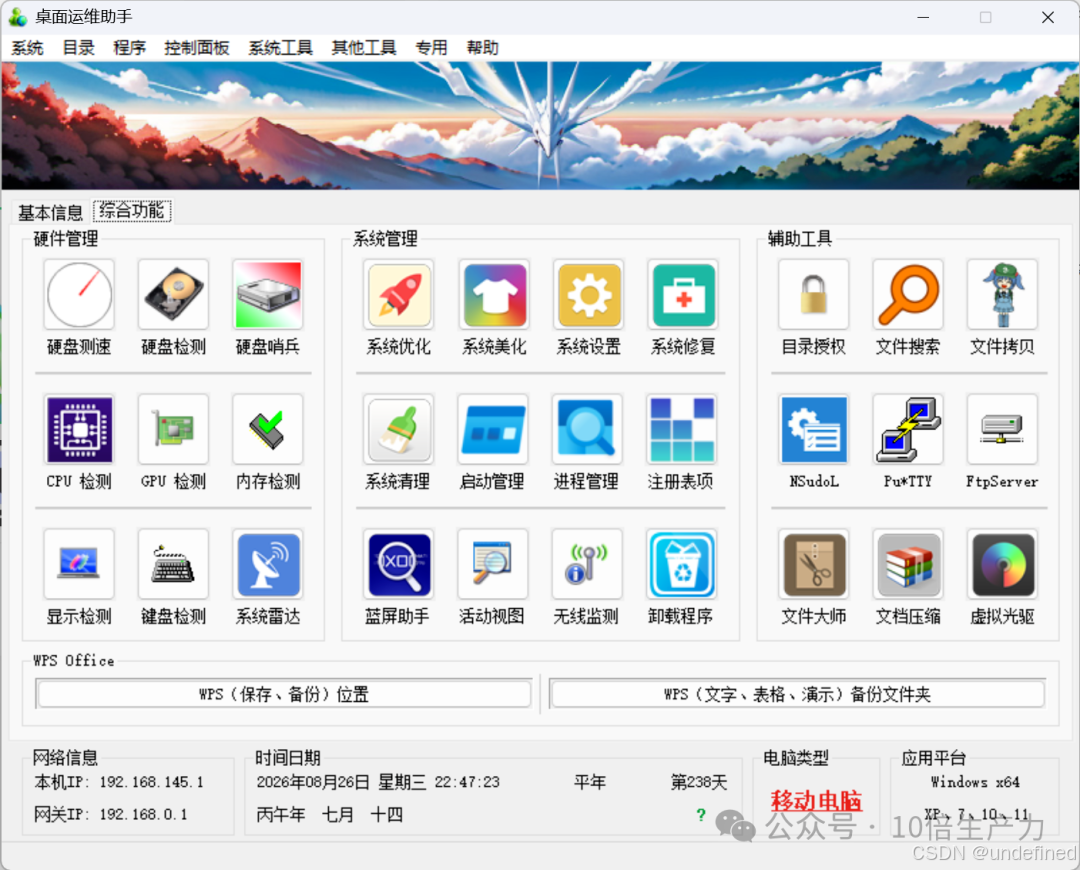Click the green question mark
This screenshot has width=1080, height=870.
pos(701,815)
